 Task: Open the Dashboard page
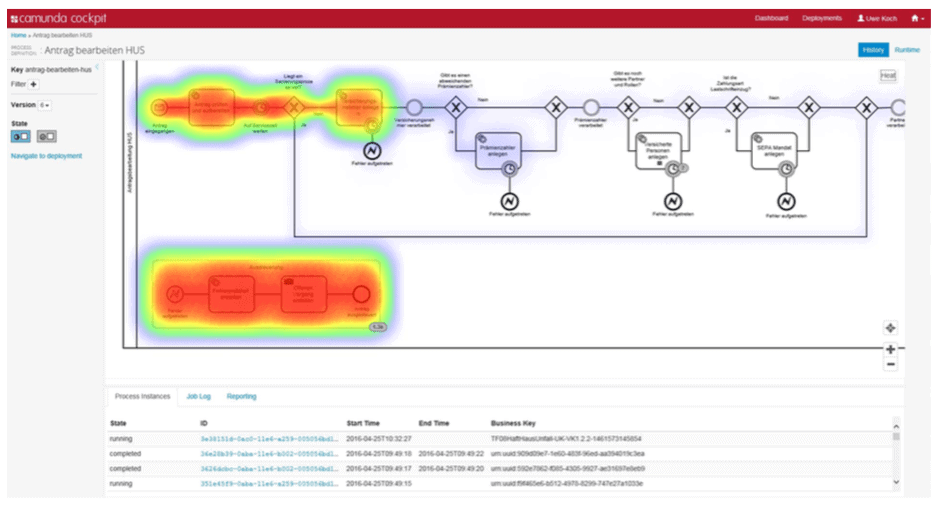[771, 19]
